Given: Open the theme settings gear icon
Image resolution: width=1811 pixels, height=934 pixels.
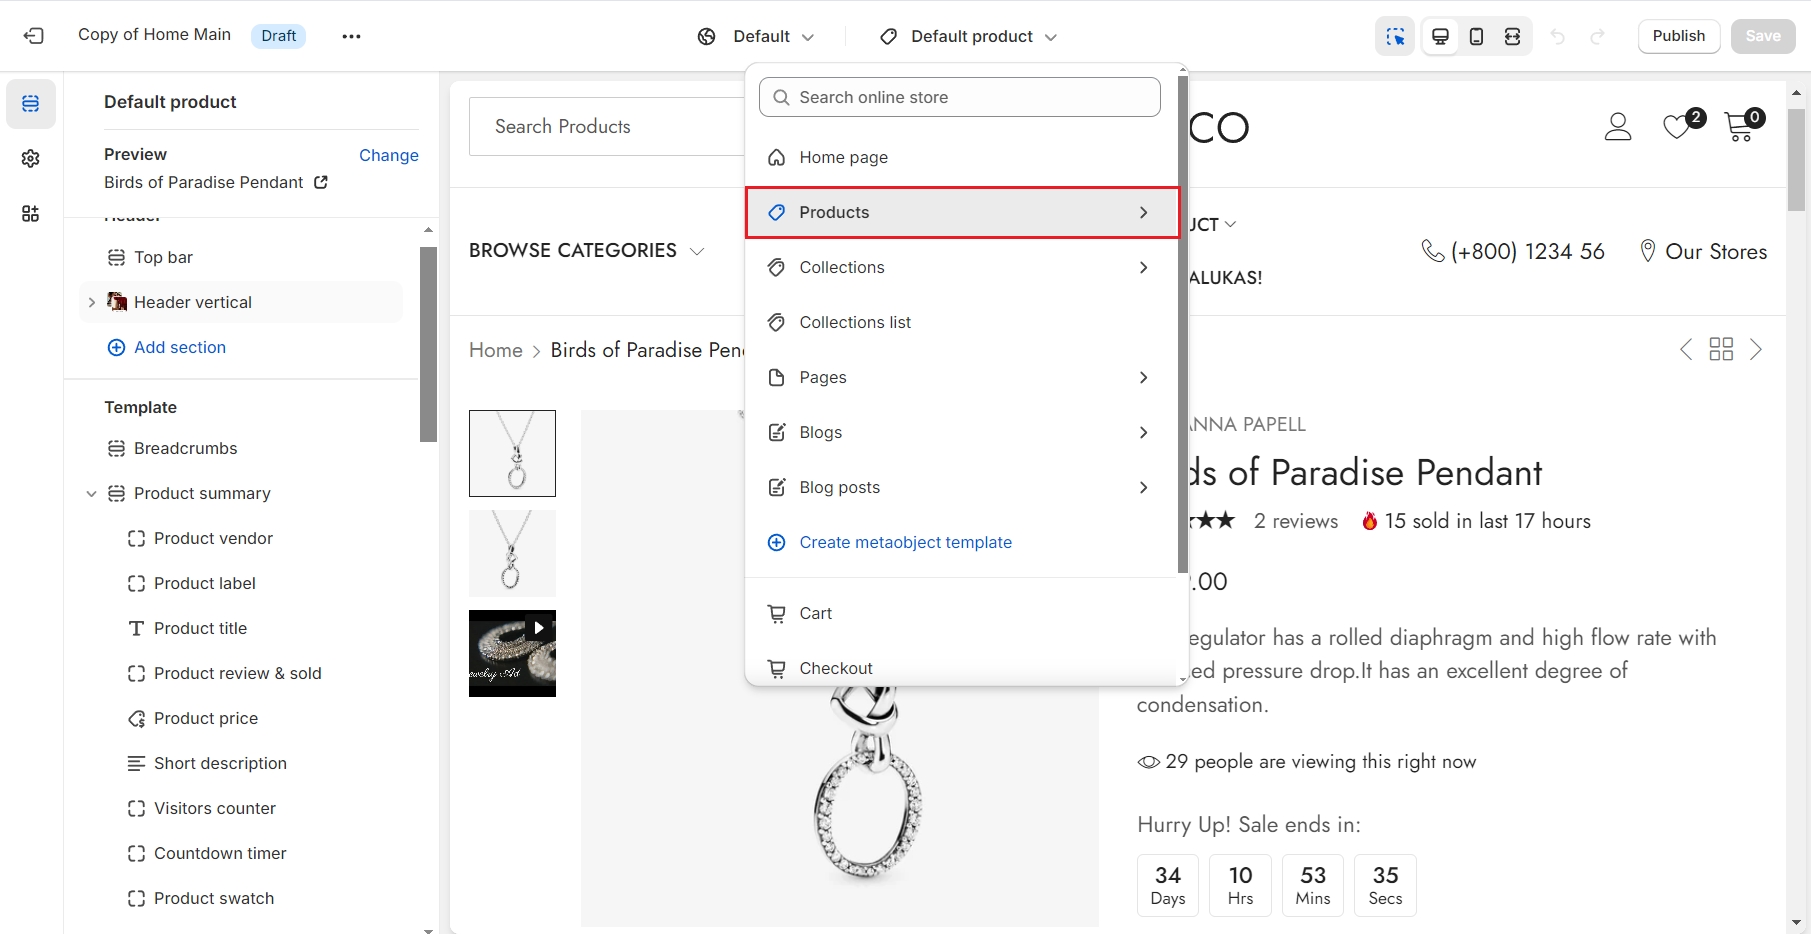Looking at the screenshot, I should (31, 159).
